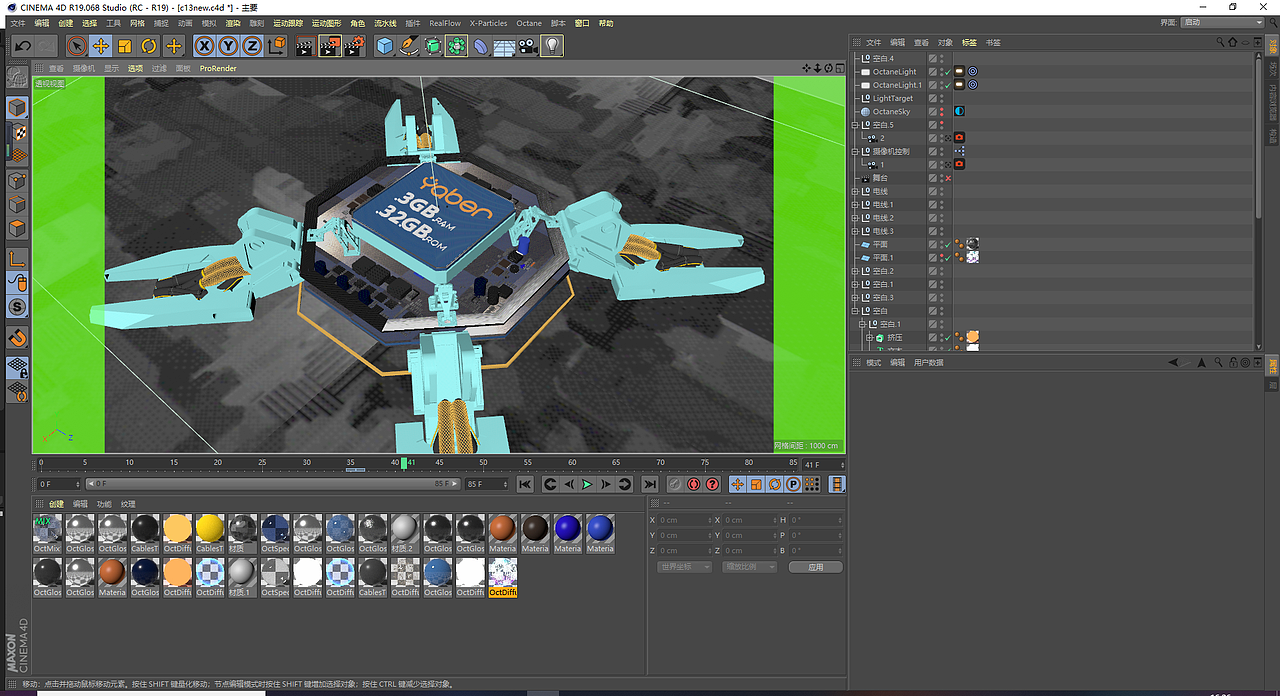Click the green Array modeling icon
The width and height of the screenshot is (1280, 696).
click(x=457, y=46)
